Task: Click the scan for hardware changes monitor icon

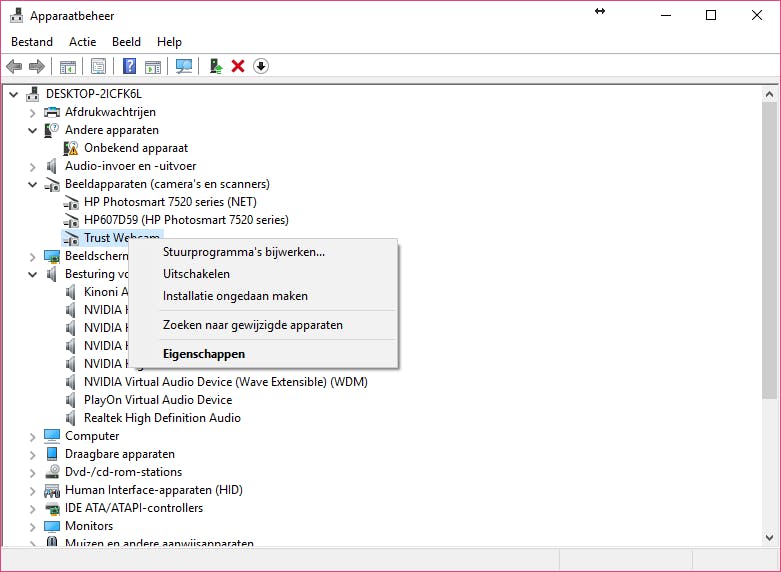Action: tap(184, 66)
